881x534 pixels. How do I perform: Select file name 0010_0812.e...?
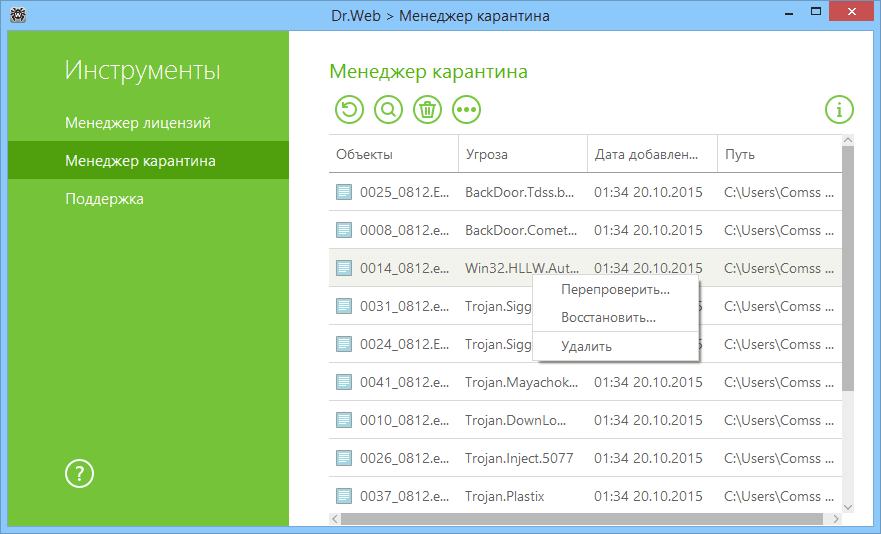(x=405, y=420)
